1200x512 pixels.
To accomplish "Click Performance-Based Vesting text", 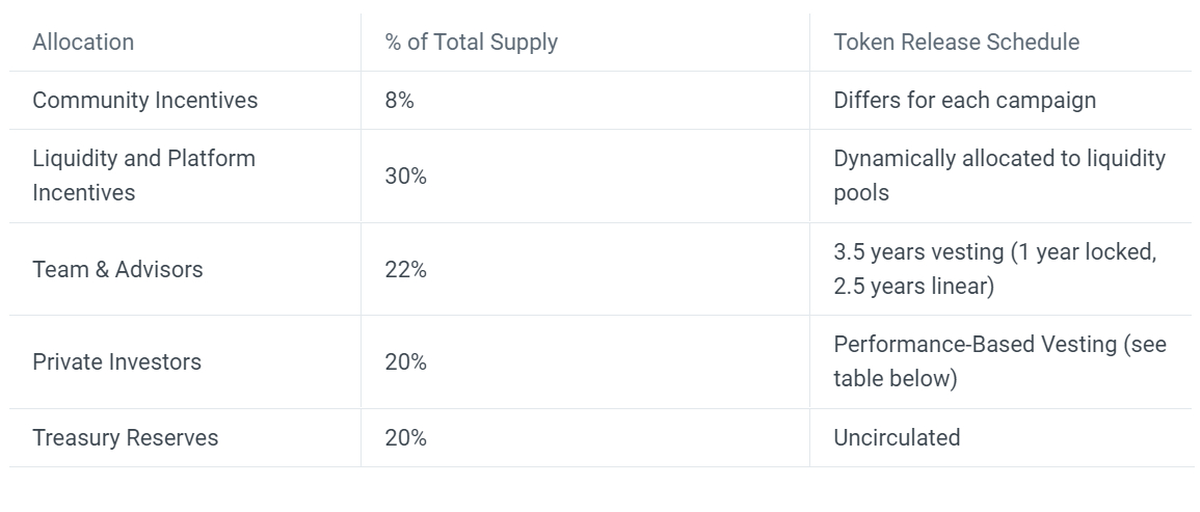I will (x=976, y=344).
